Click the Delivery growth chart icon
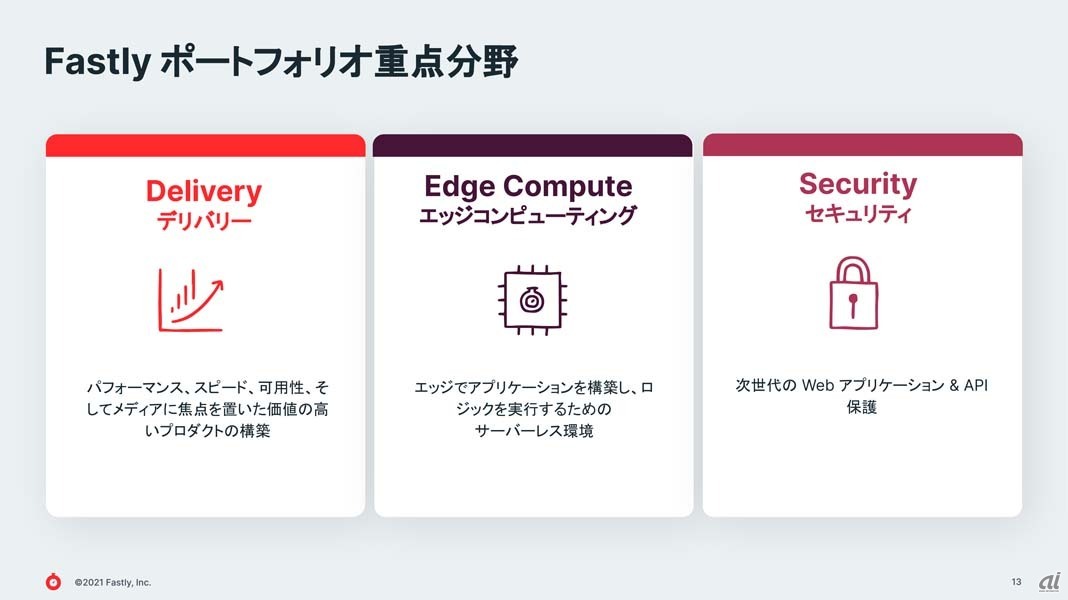This screenshot has height=600, width=1068. point(191,300)
